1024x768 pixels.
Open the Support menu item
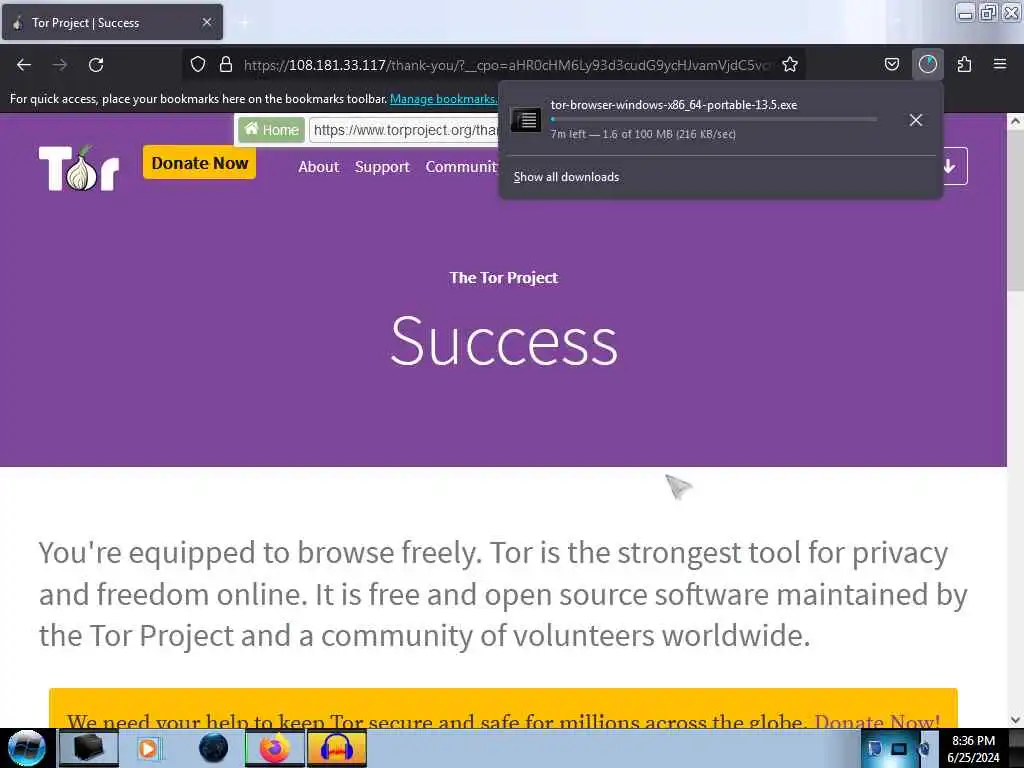382,167
